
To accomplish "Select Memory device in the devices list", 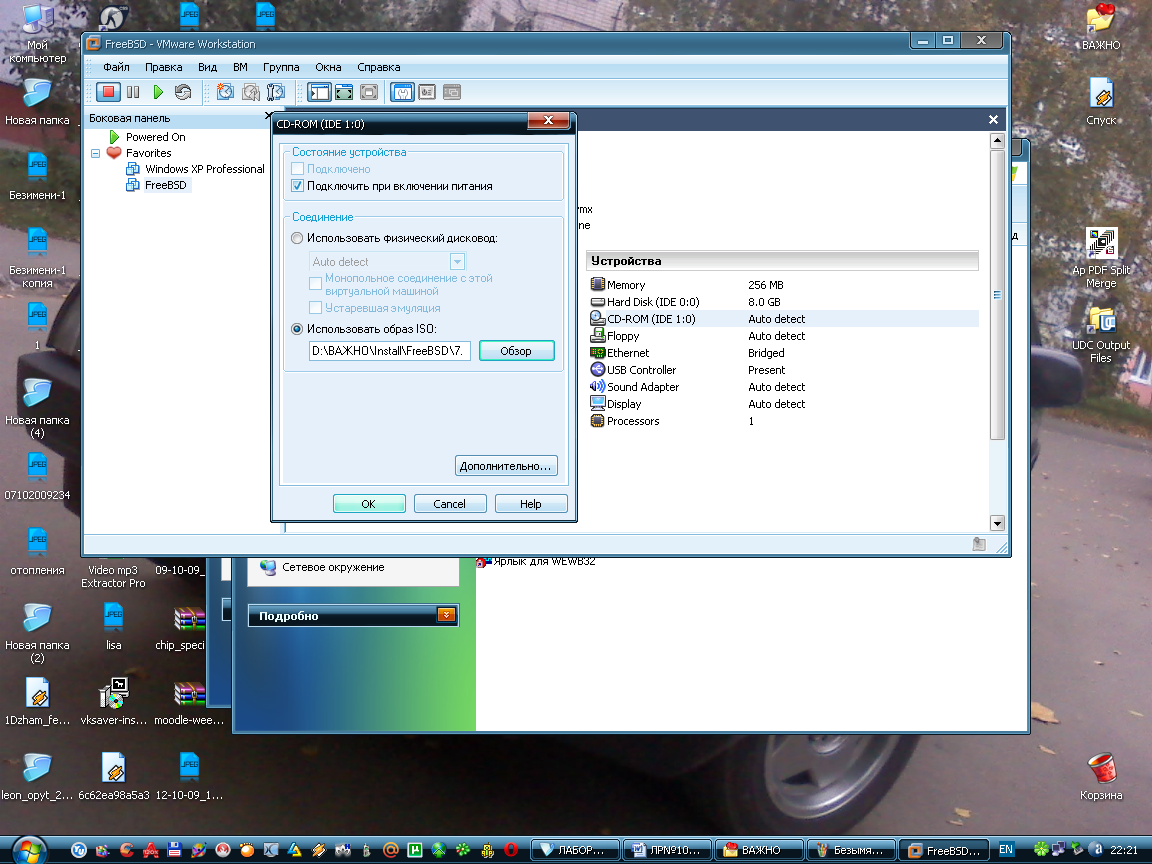I will pos(782,285).
